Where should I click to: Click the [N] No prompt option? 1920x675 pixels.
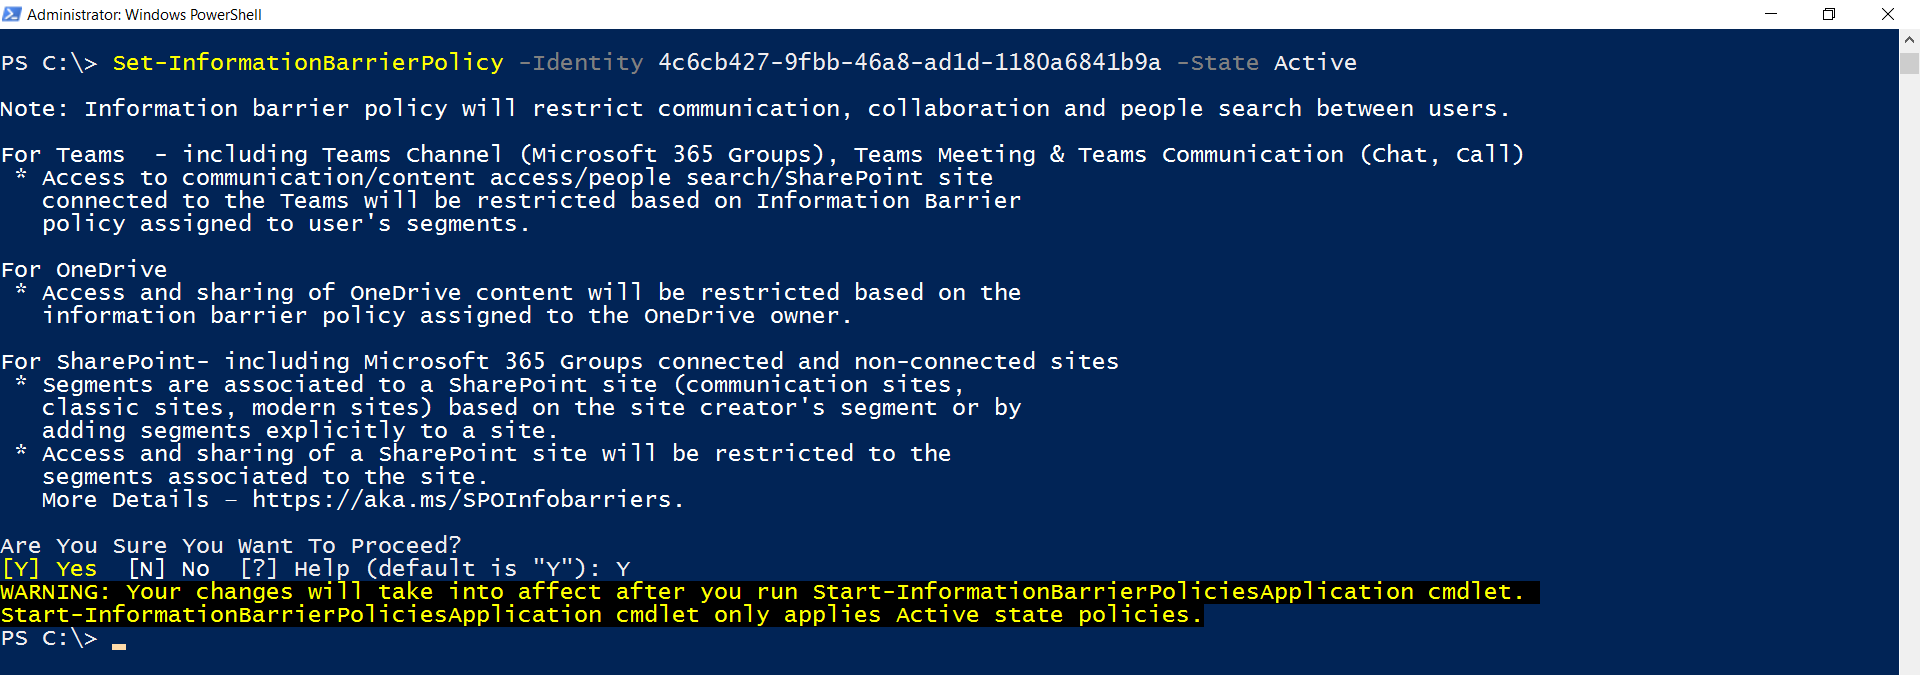(x=169, y=569)
